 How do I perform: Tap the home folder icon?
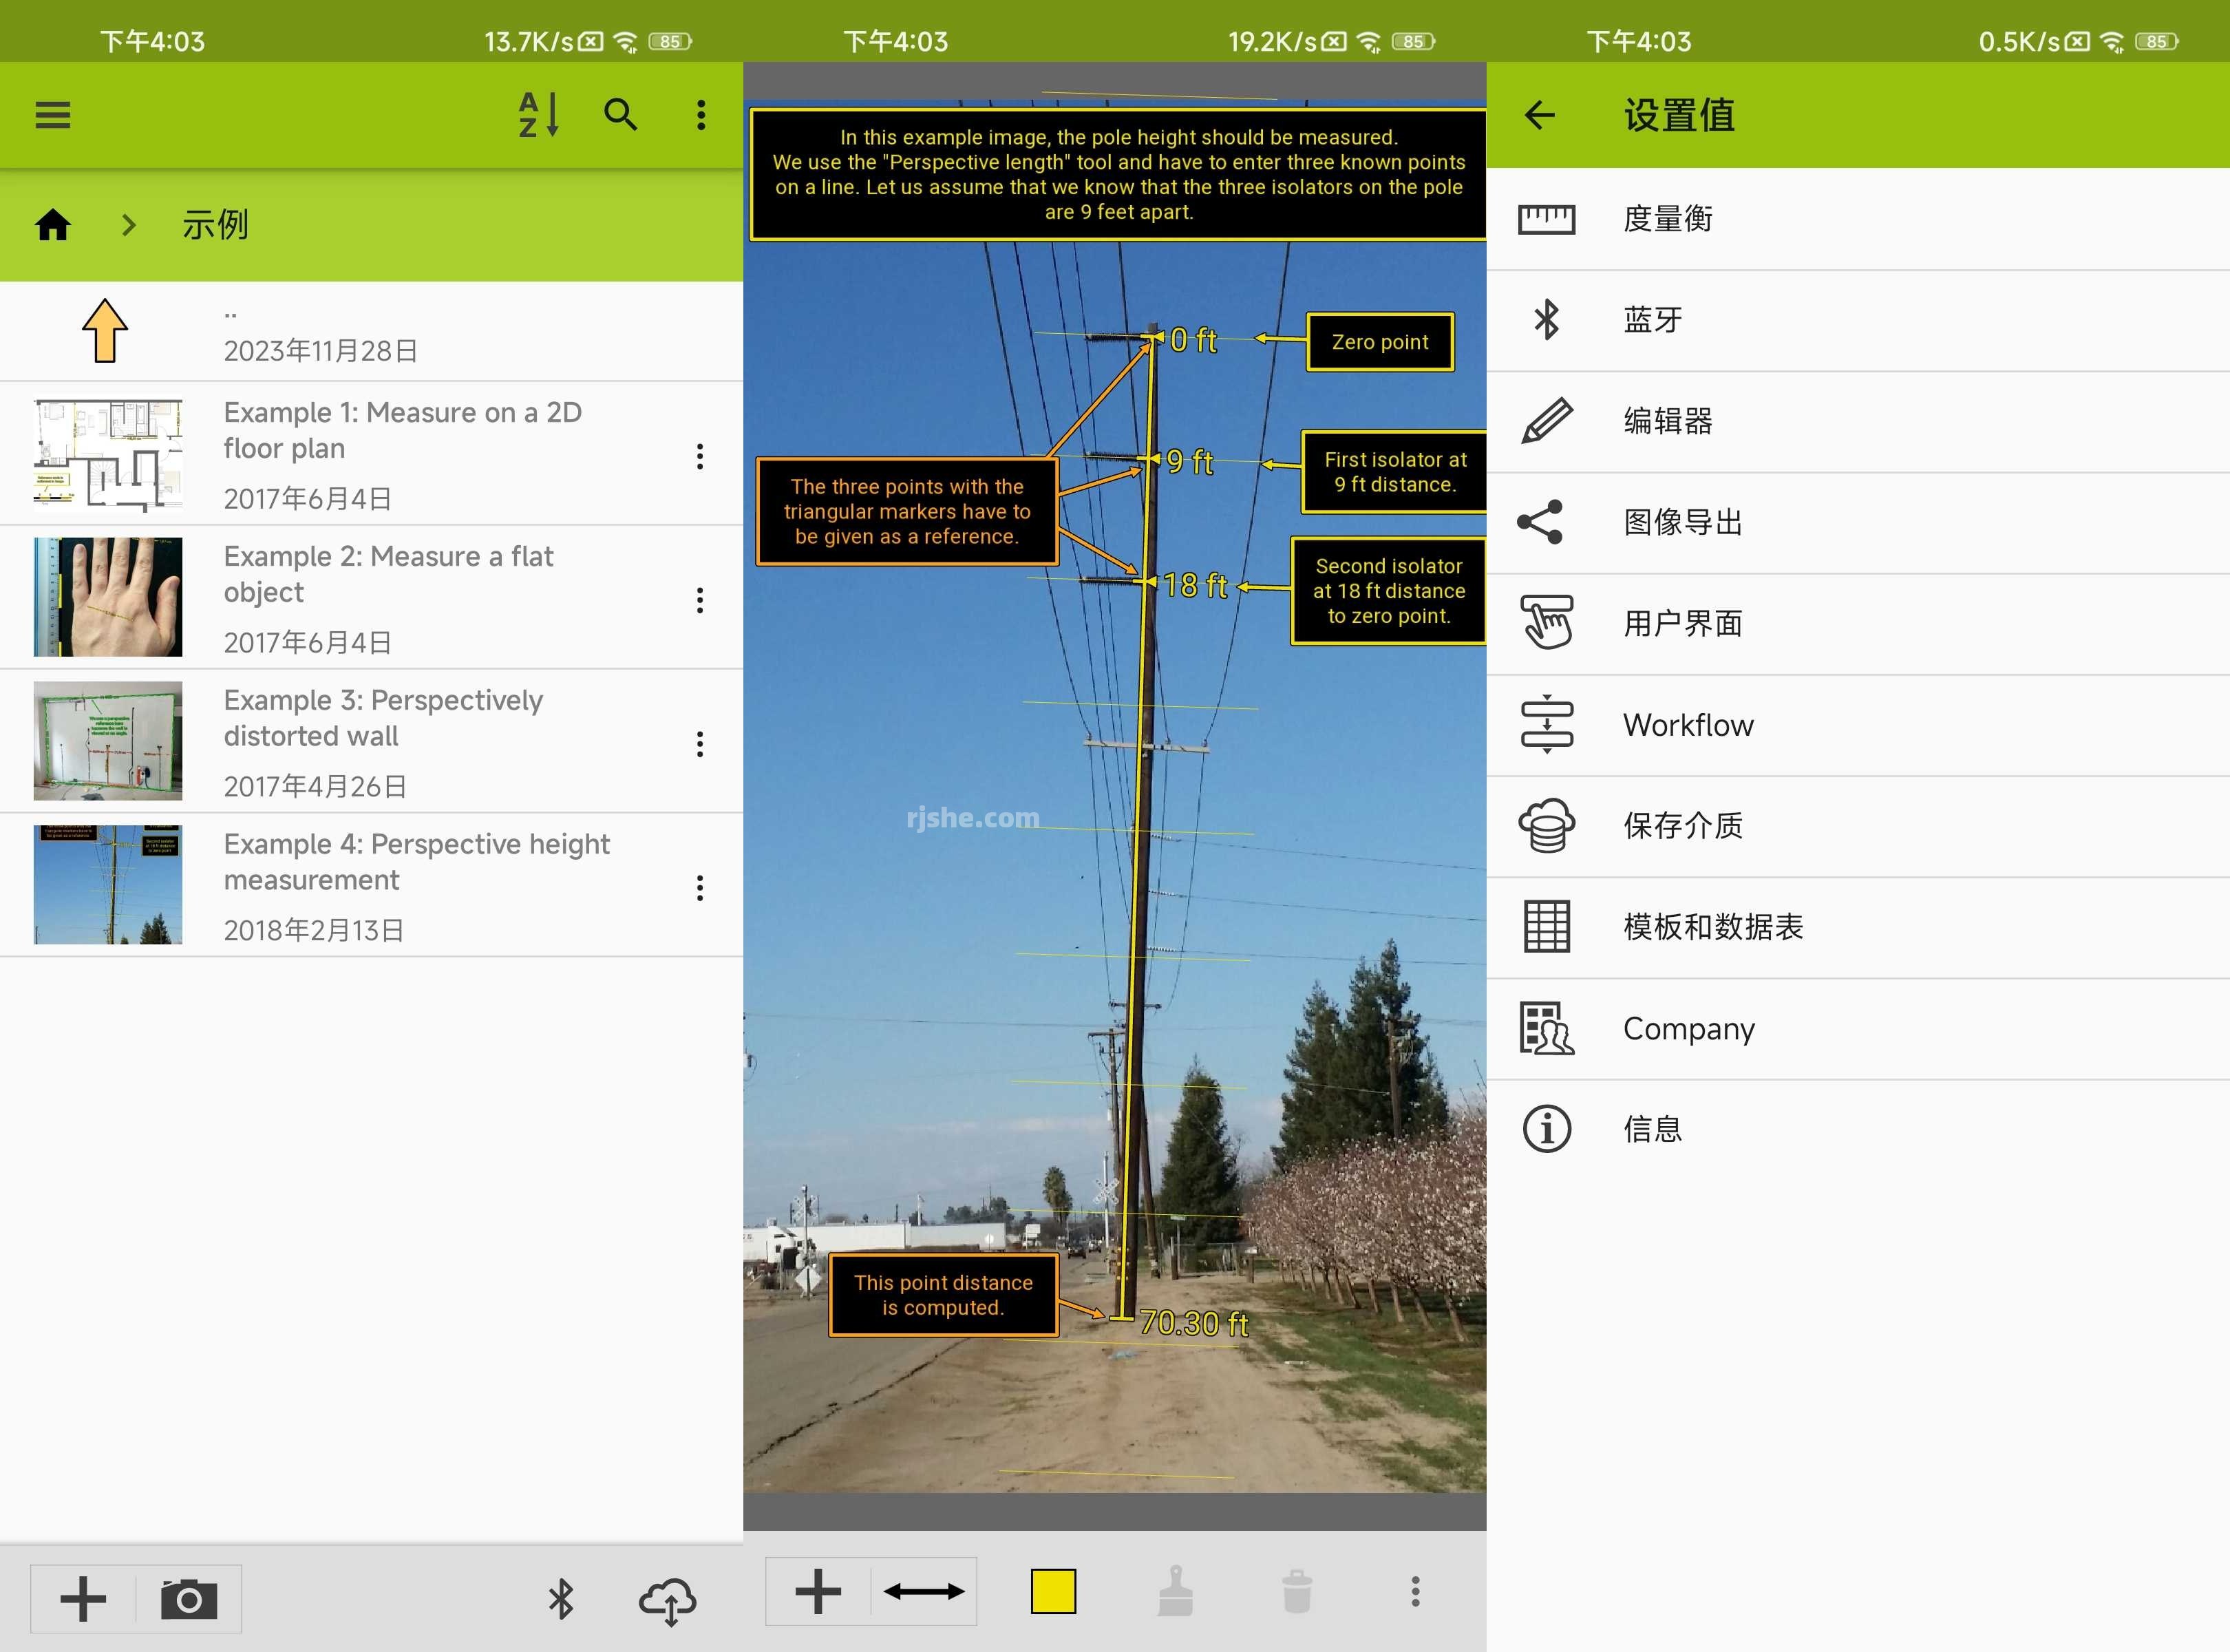53,225
